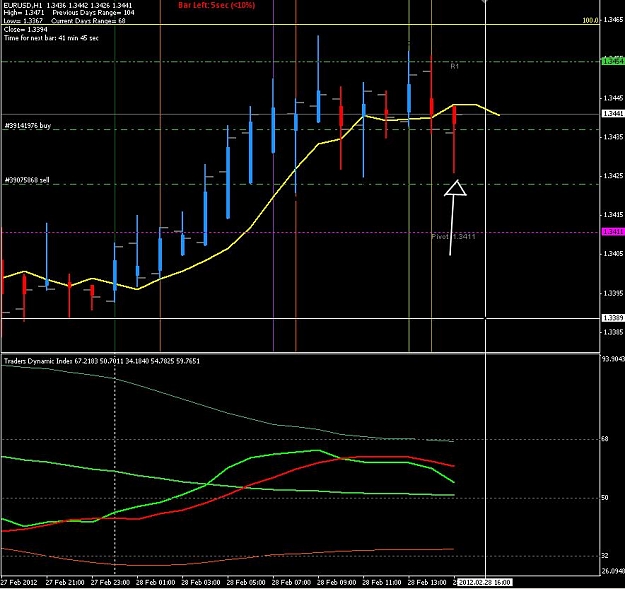Viewport: 625px width, 589px height.
Task: Click the "28 Feb 03:00" time axis label
Action: tap(201, 582)
